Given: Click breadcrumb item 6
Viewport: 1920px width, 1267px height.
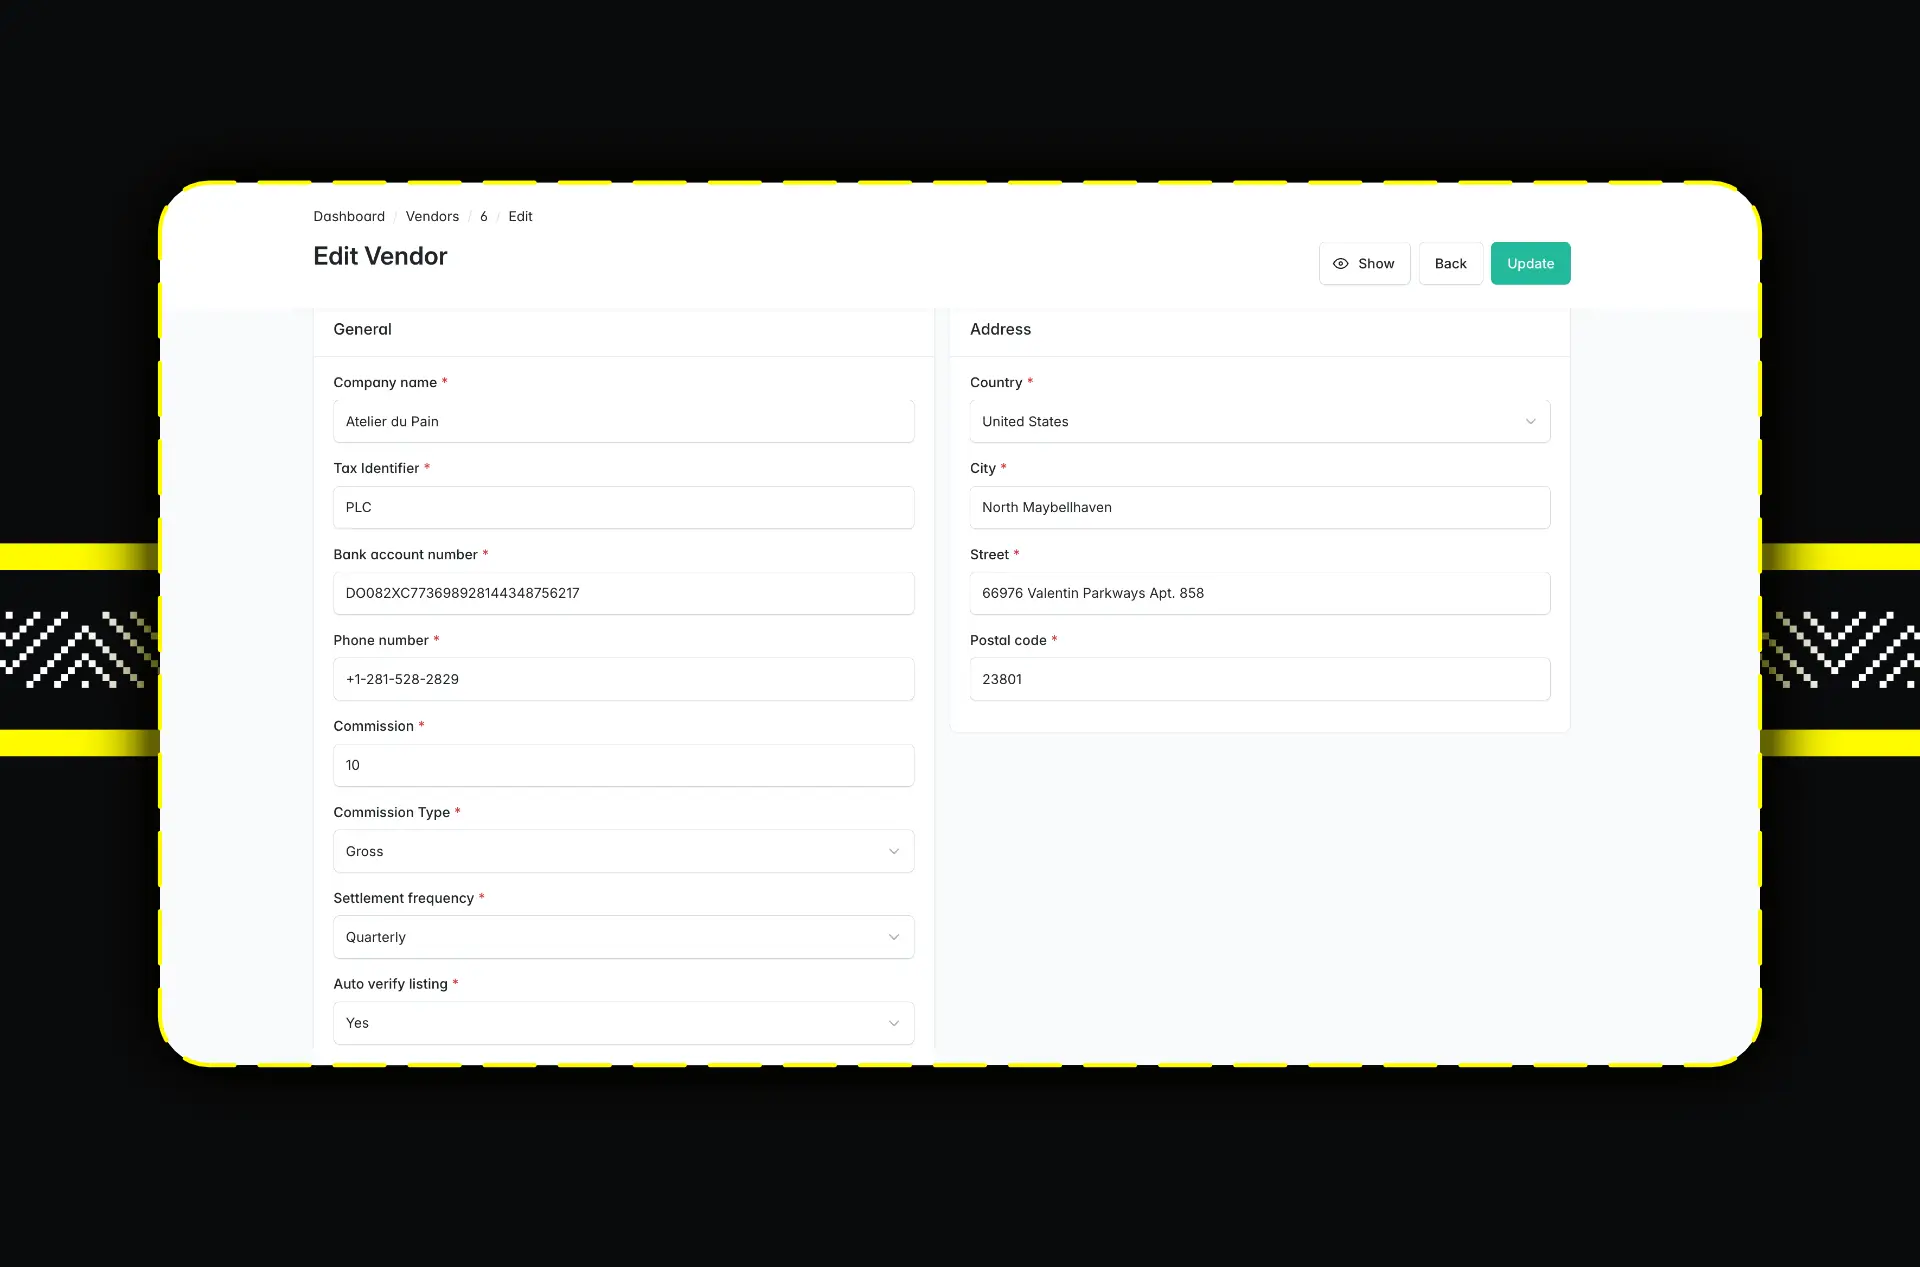Looking at the screenshot, I should coord(484,216).
